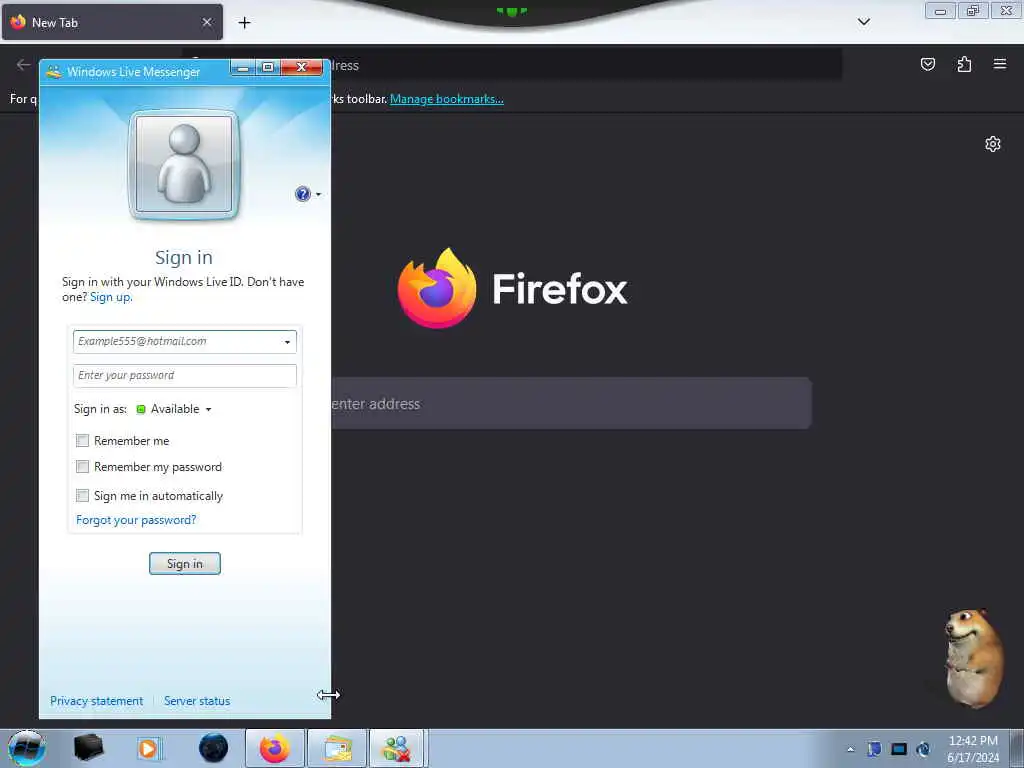Click the Sign in button
Screen dimensions: 1024x768
185,564
